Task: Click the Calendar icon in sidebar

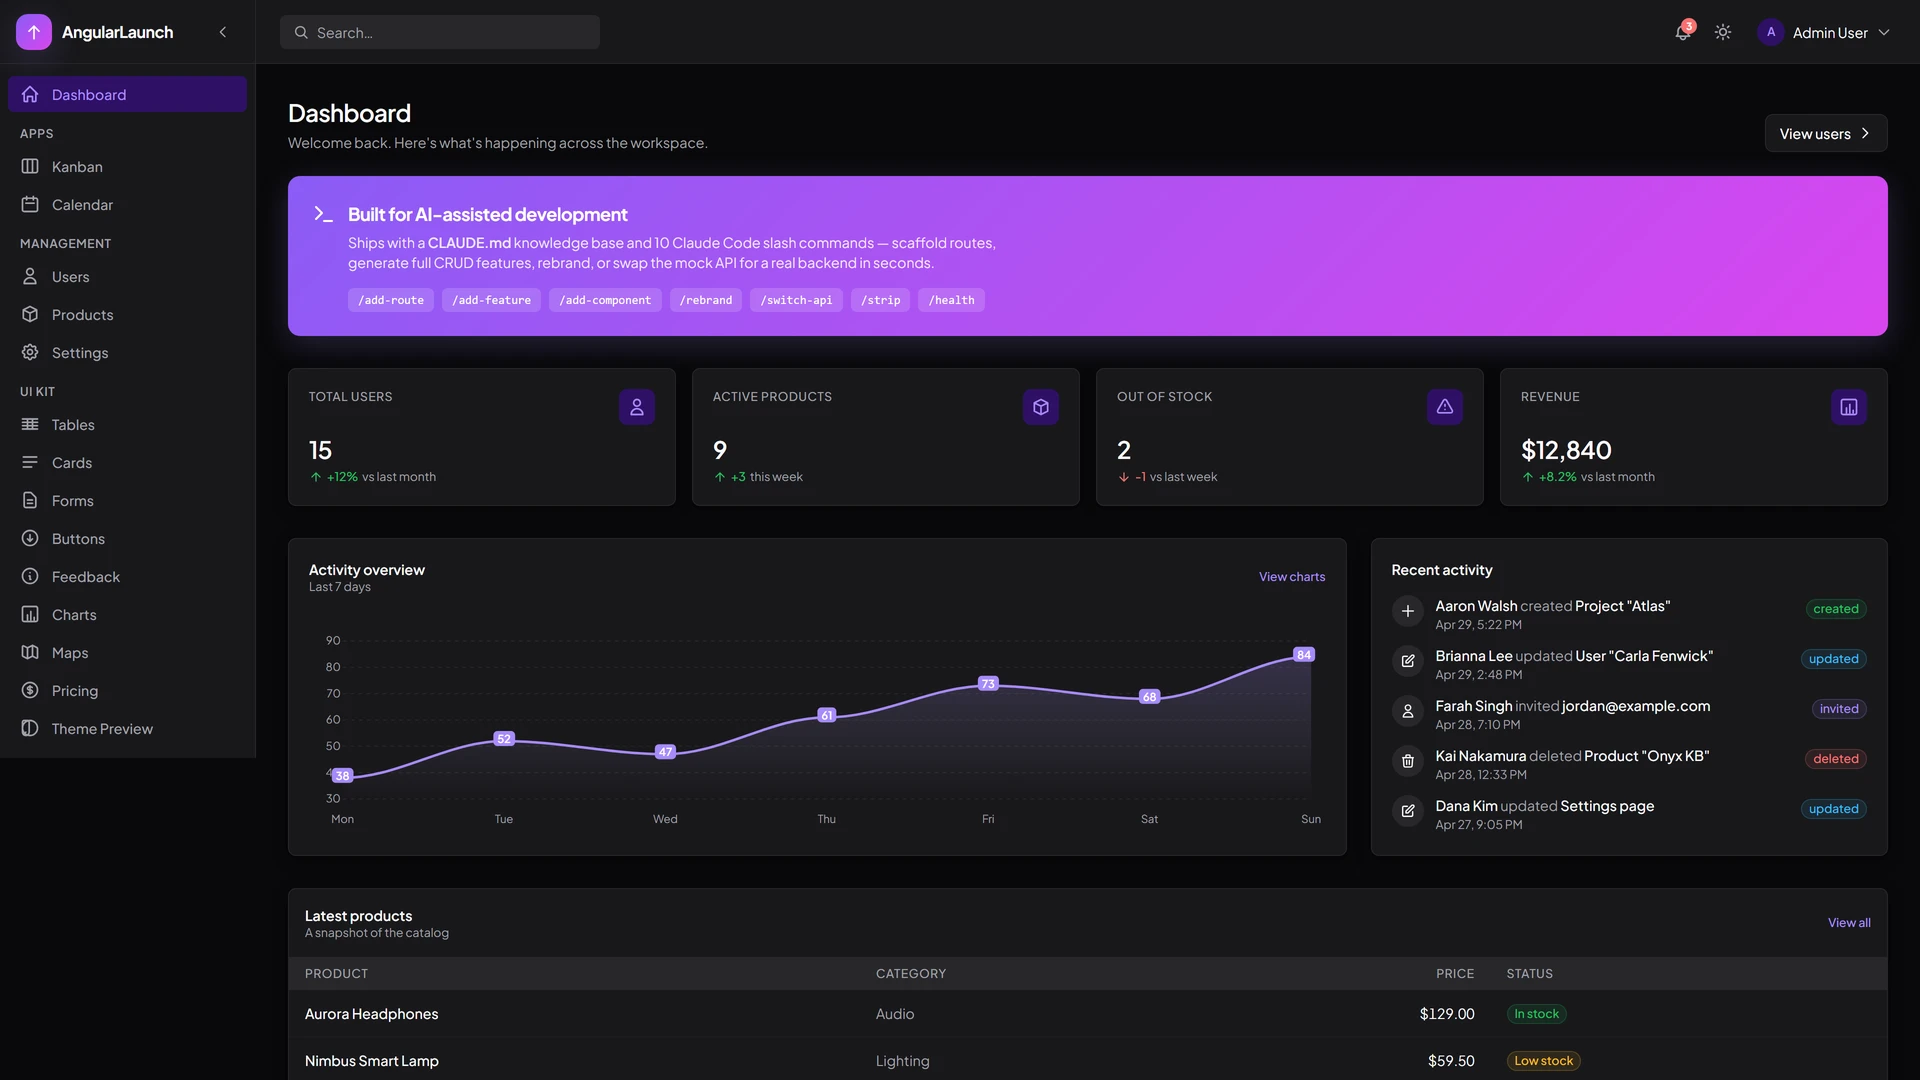Action: click(30, 204)
